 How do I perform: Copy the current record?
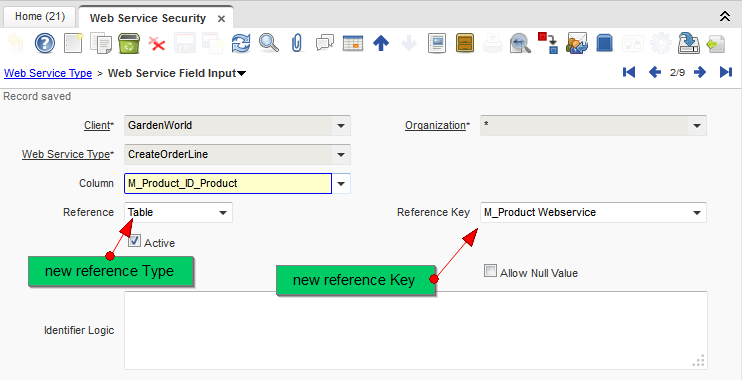click(101, 44)
